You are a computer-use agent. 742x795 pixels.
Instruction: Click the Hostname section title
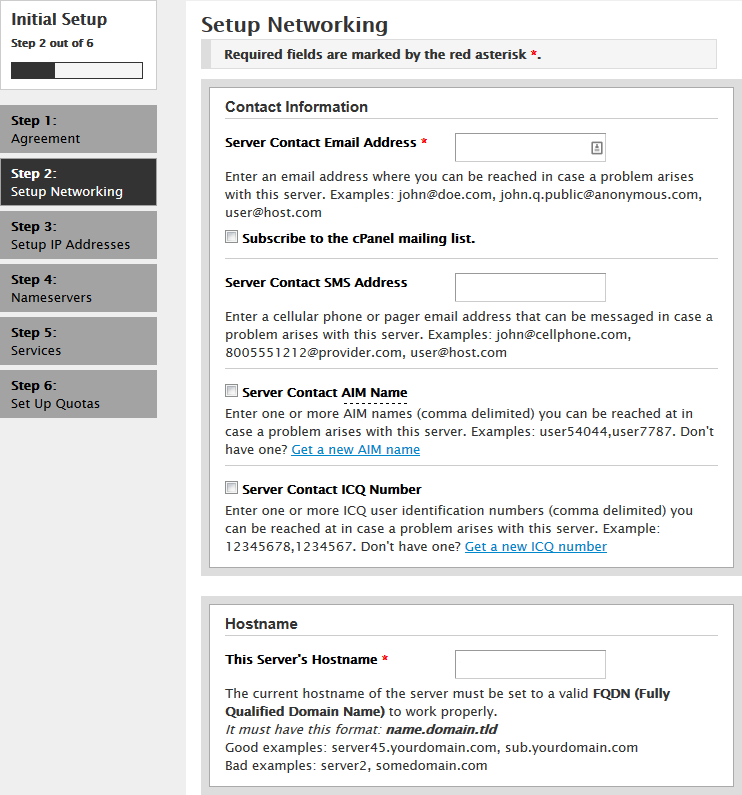261,624
